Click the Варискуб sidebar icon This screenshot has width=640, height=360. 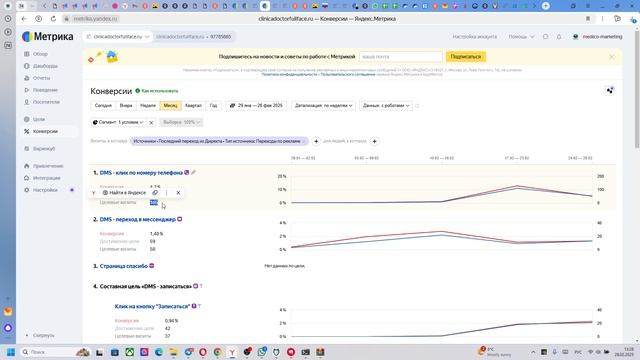coord(27,149)
